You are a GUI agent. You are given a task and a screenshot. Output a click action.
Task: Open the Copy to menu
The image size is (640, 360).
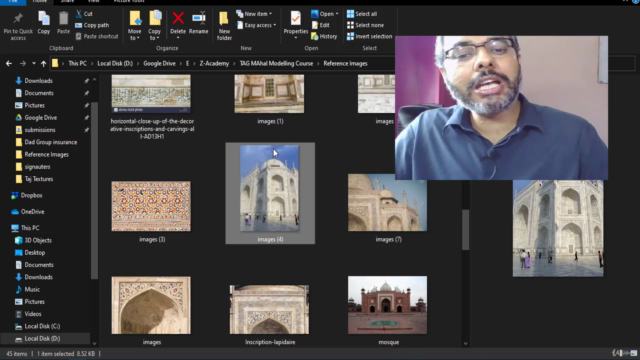point(155,25)
